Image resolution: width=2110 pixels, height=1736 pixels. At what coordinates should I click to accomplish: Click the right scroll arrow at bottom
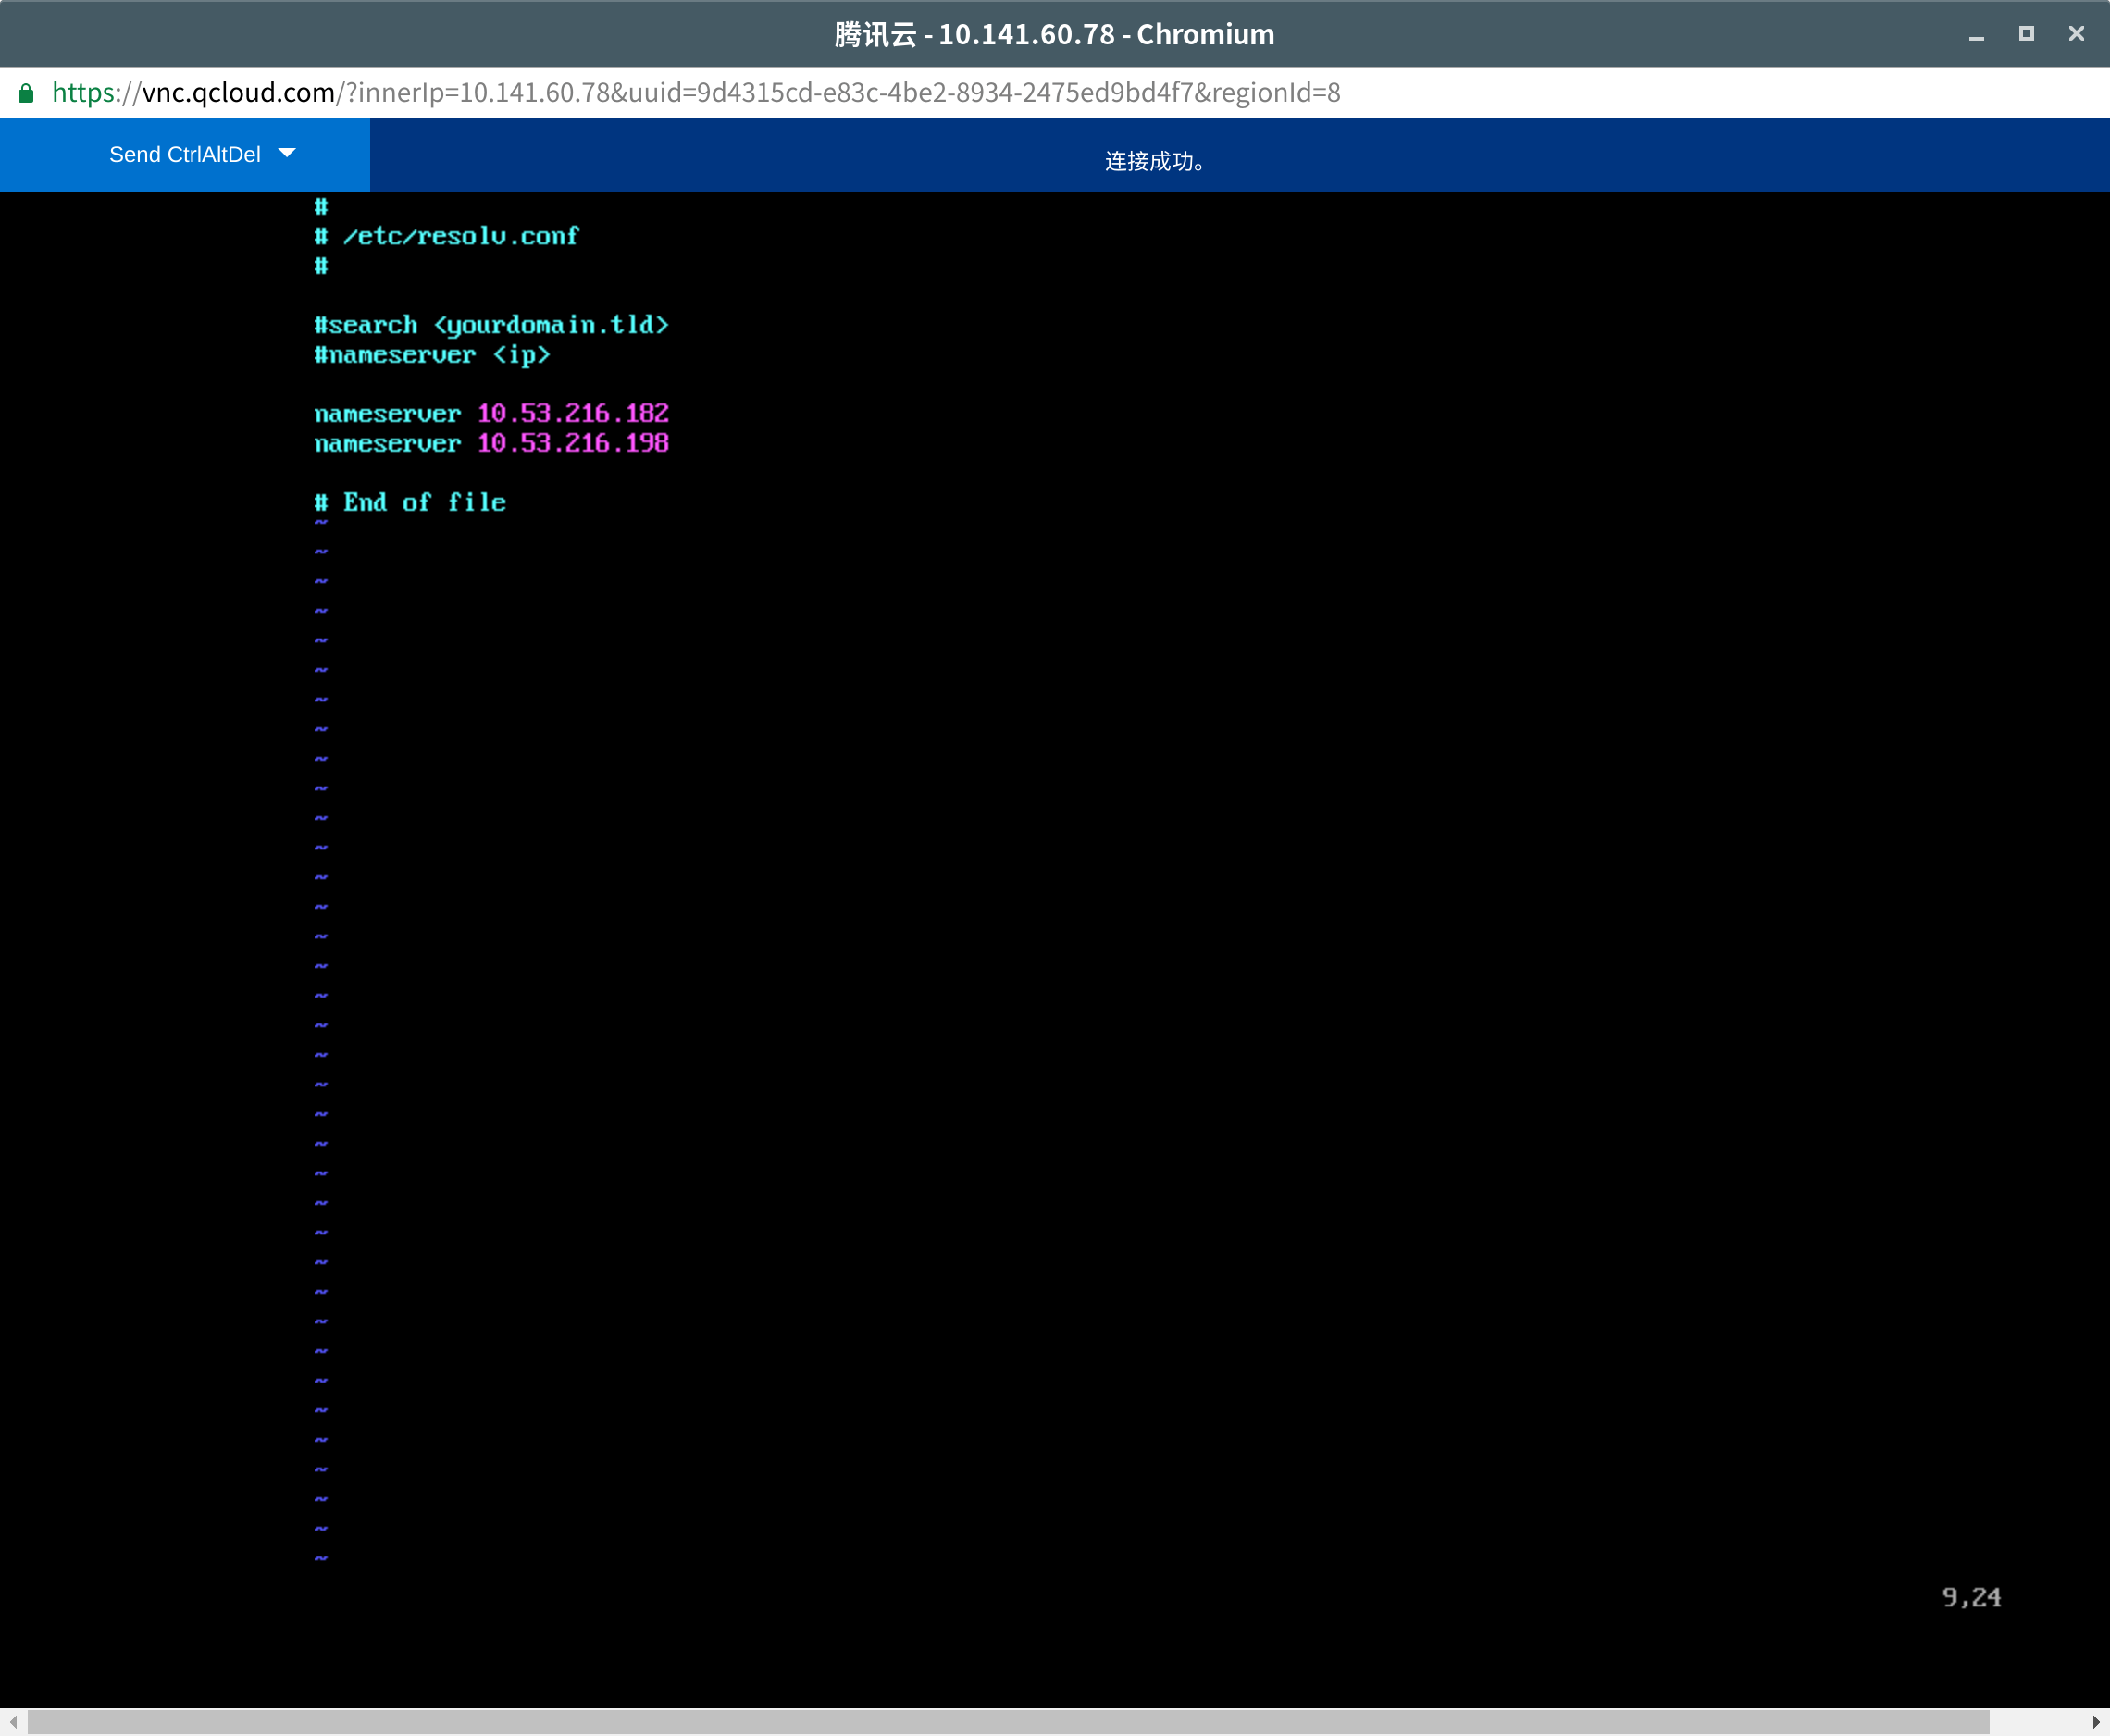(x=2096, y=1722)
